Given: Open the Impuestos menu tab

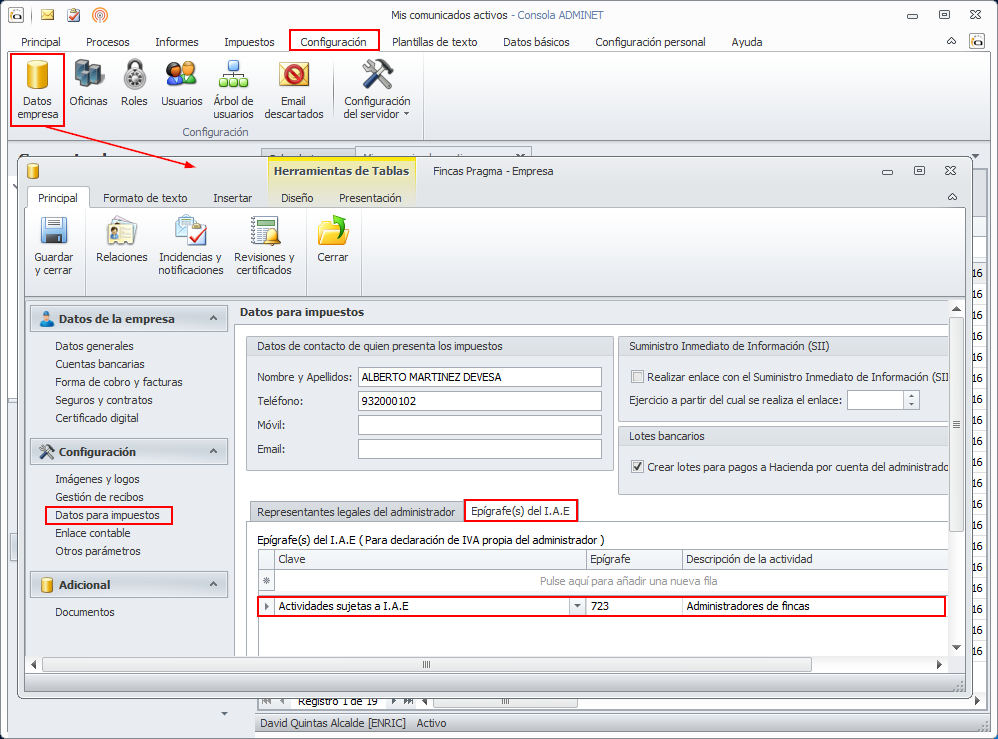Looking at the screenshot, I should click(x=249, y=42).
